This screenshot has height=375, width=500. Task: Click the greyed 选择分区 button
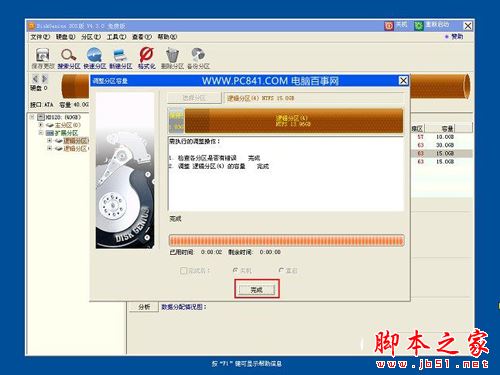pyautogui.click(x=194, y=98)
